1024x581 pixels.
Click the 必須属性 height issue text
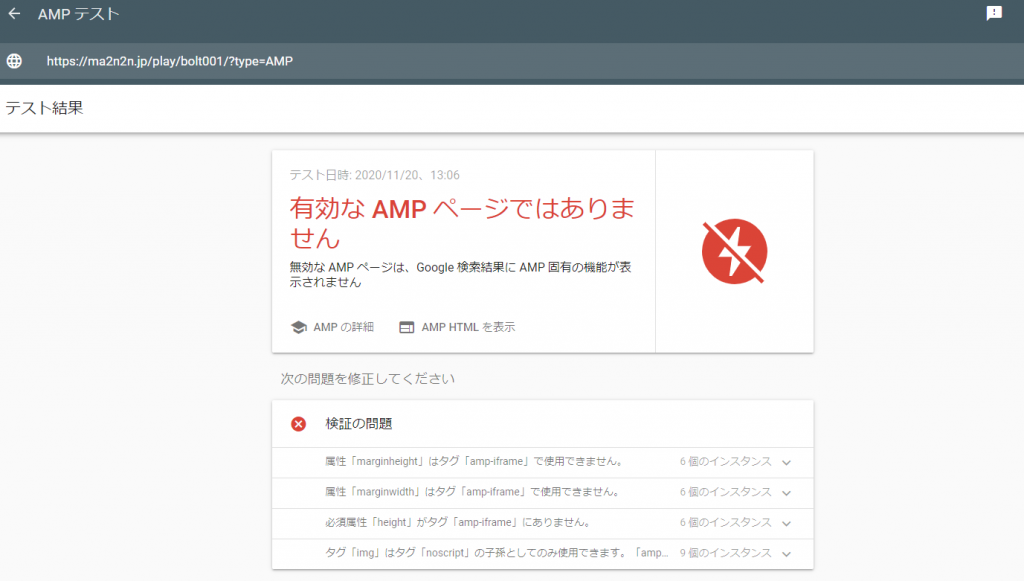(459, 522)
